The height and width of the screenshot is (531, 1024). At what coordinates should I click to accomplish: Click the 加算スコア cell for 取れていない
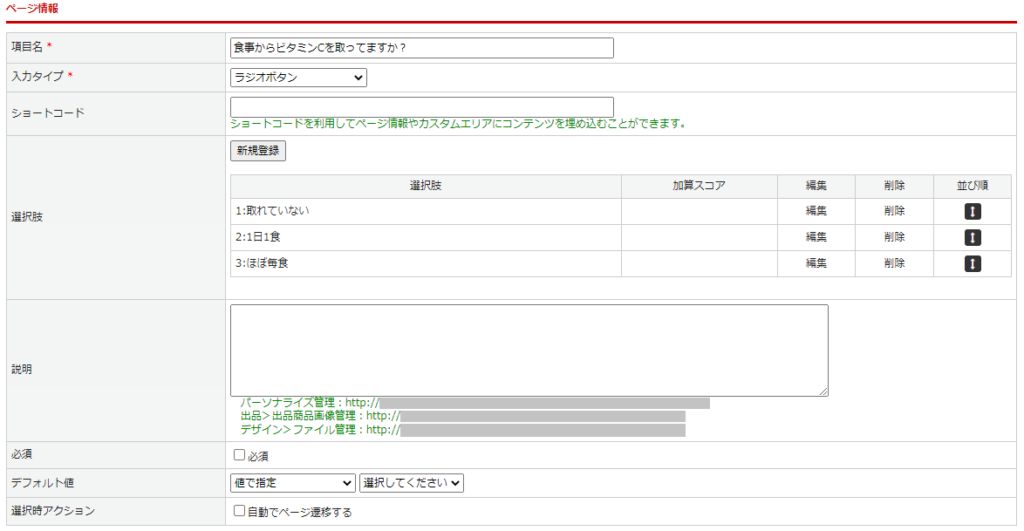[x=699, y=211]
